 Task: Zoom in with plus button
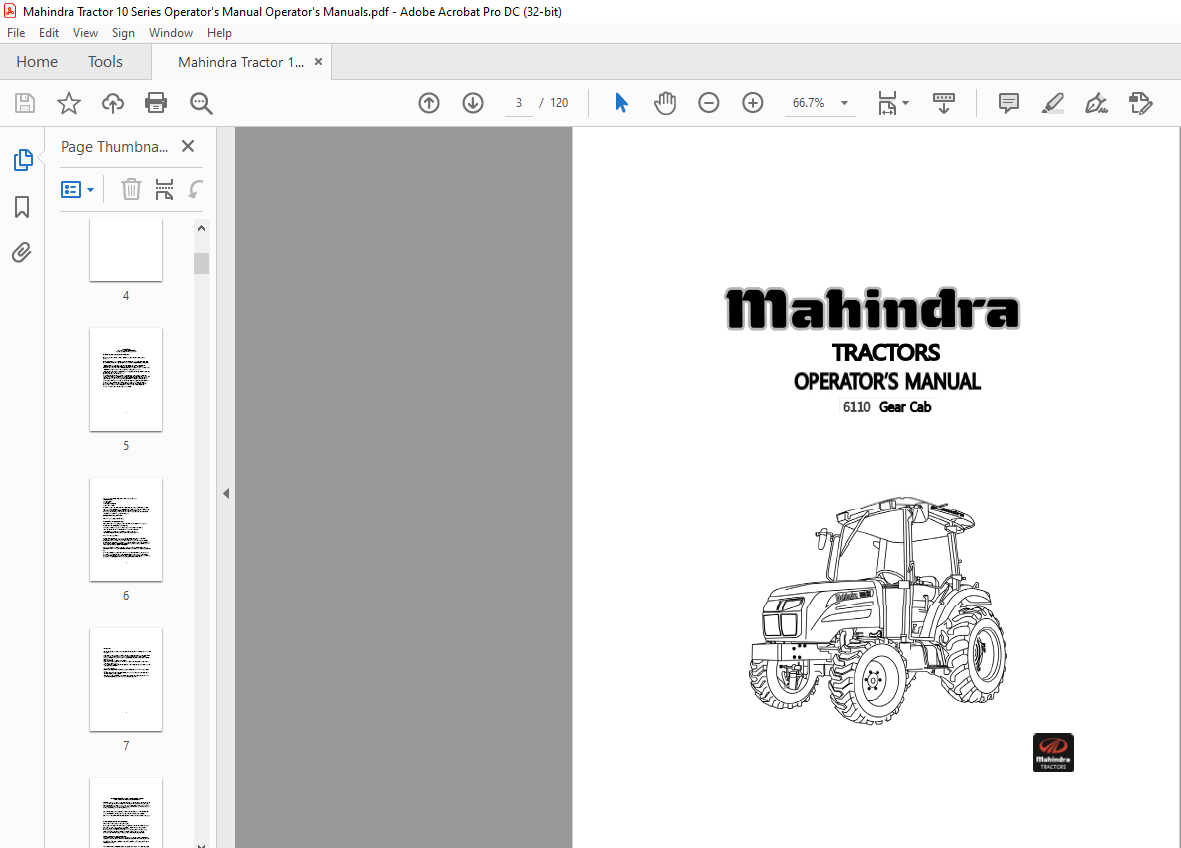point(752,103)
